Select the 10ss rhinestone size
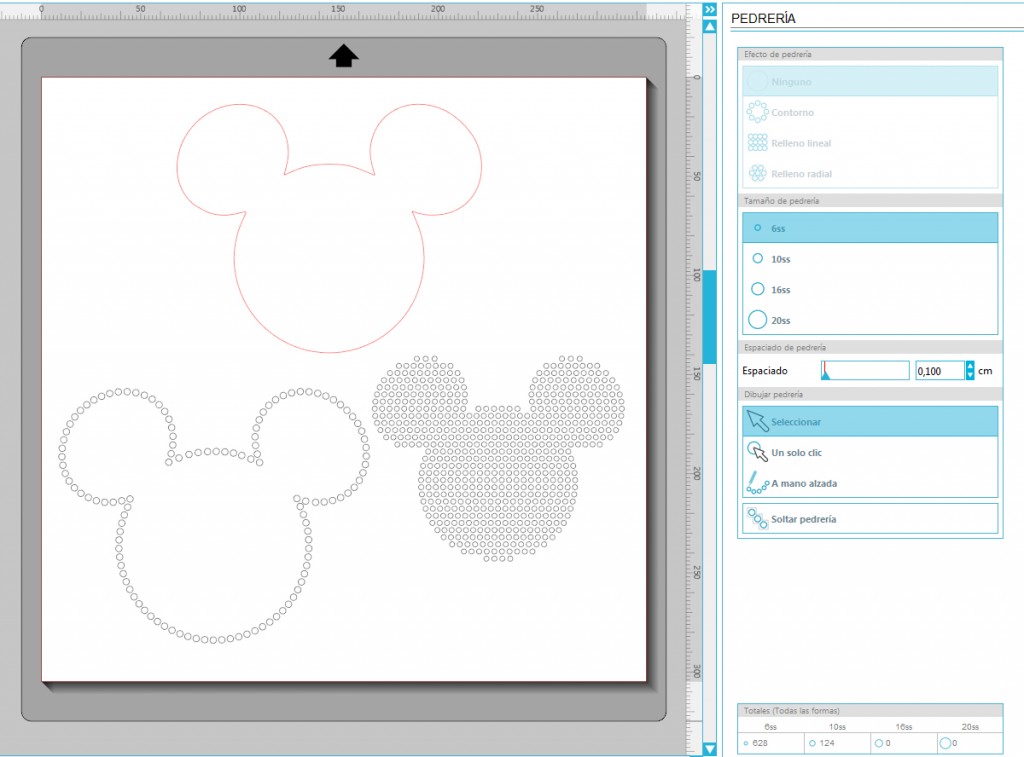This screenshot has height=757, width=1024. 870,259
